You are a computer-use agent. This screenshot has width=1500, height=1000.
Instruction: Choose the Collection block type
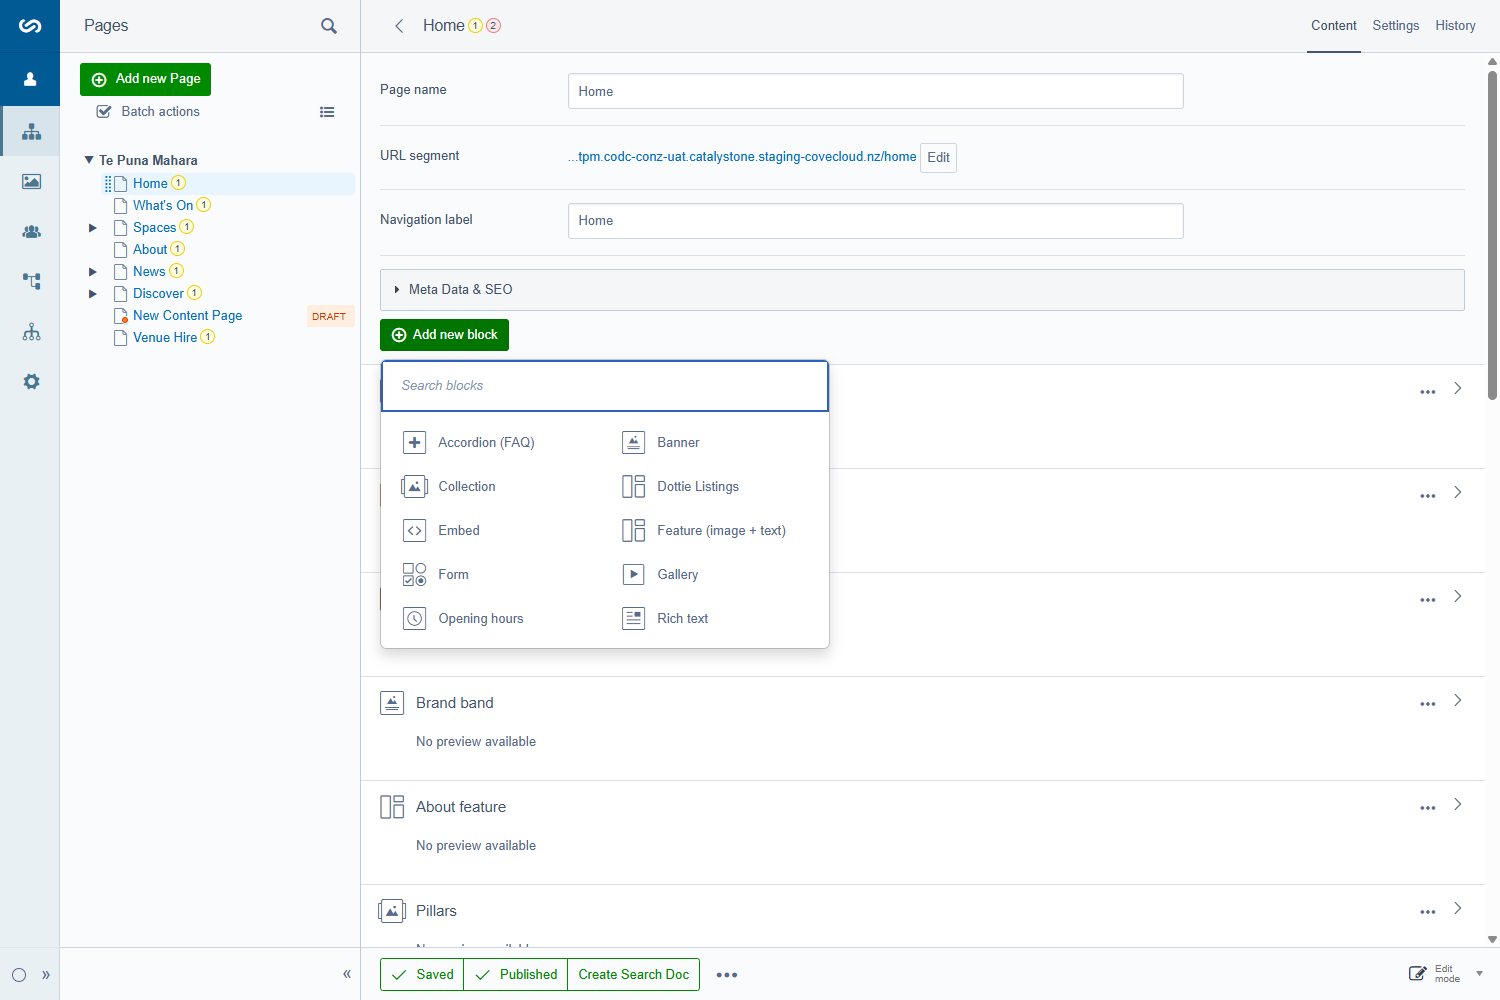(448, 486)
